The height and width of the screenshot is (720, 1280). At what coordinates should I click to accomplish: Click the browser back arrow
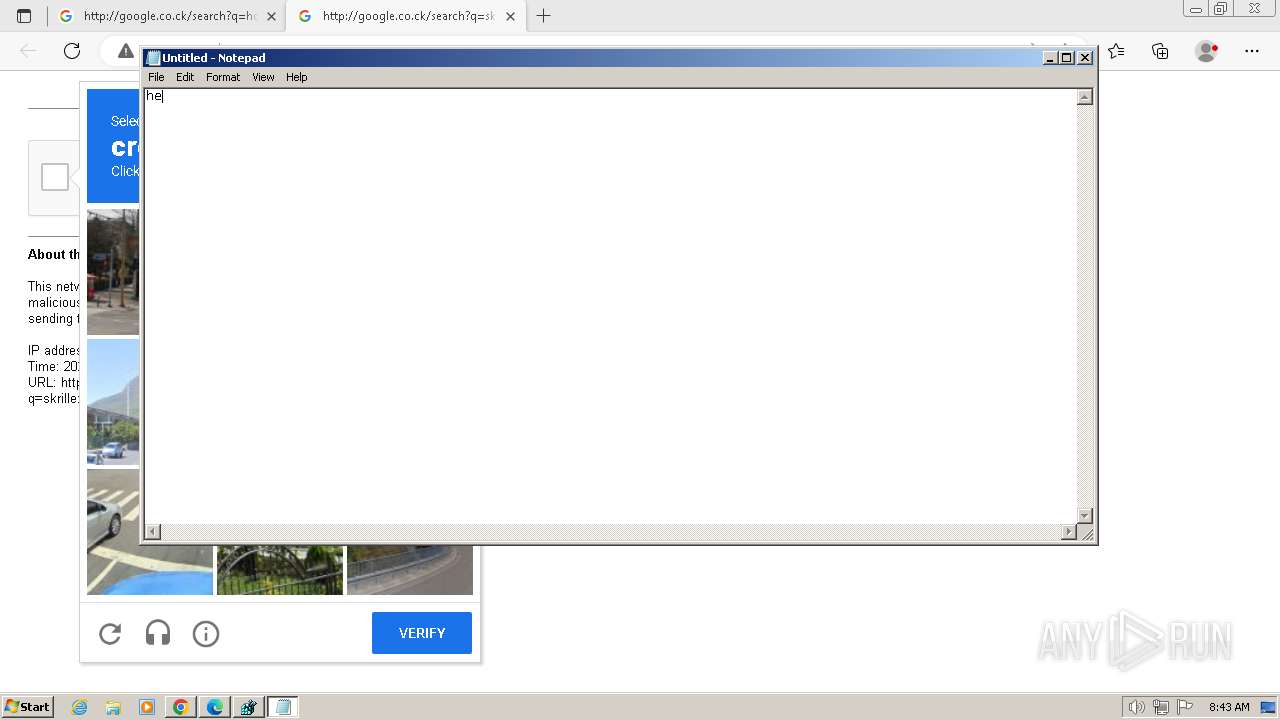click(x=28, y=51)
